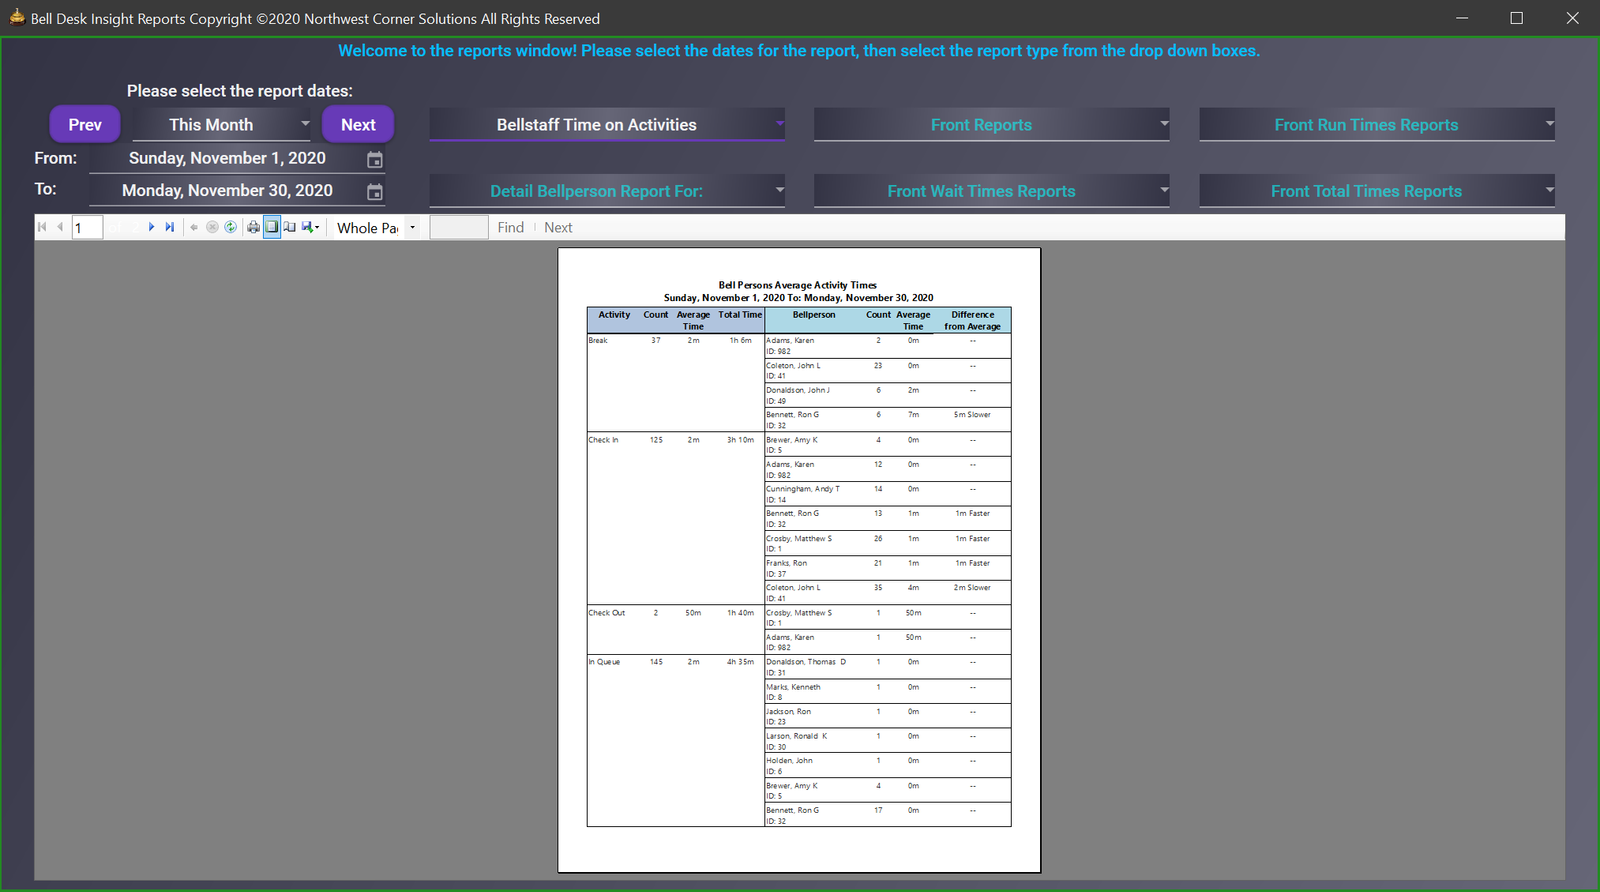Expand the Whole Page zoom dropdown
Screen dimensions: 1600x892
click(x=412, y=228)
